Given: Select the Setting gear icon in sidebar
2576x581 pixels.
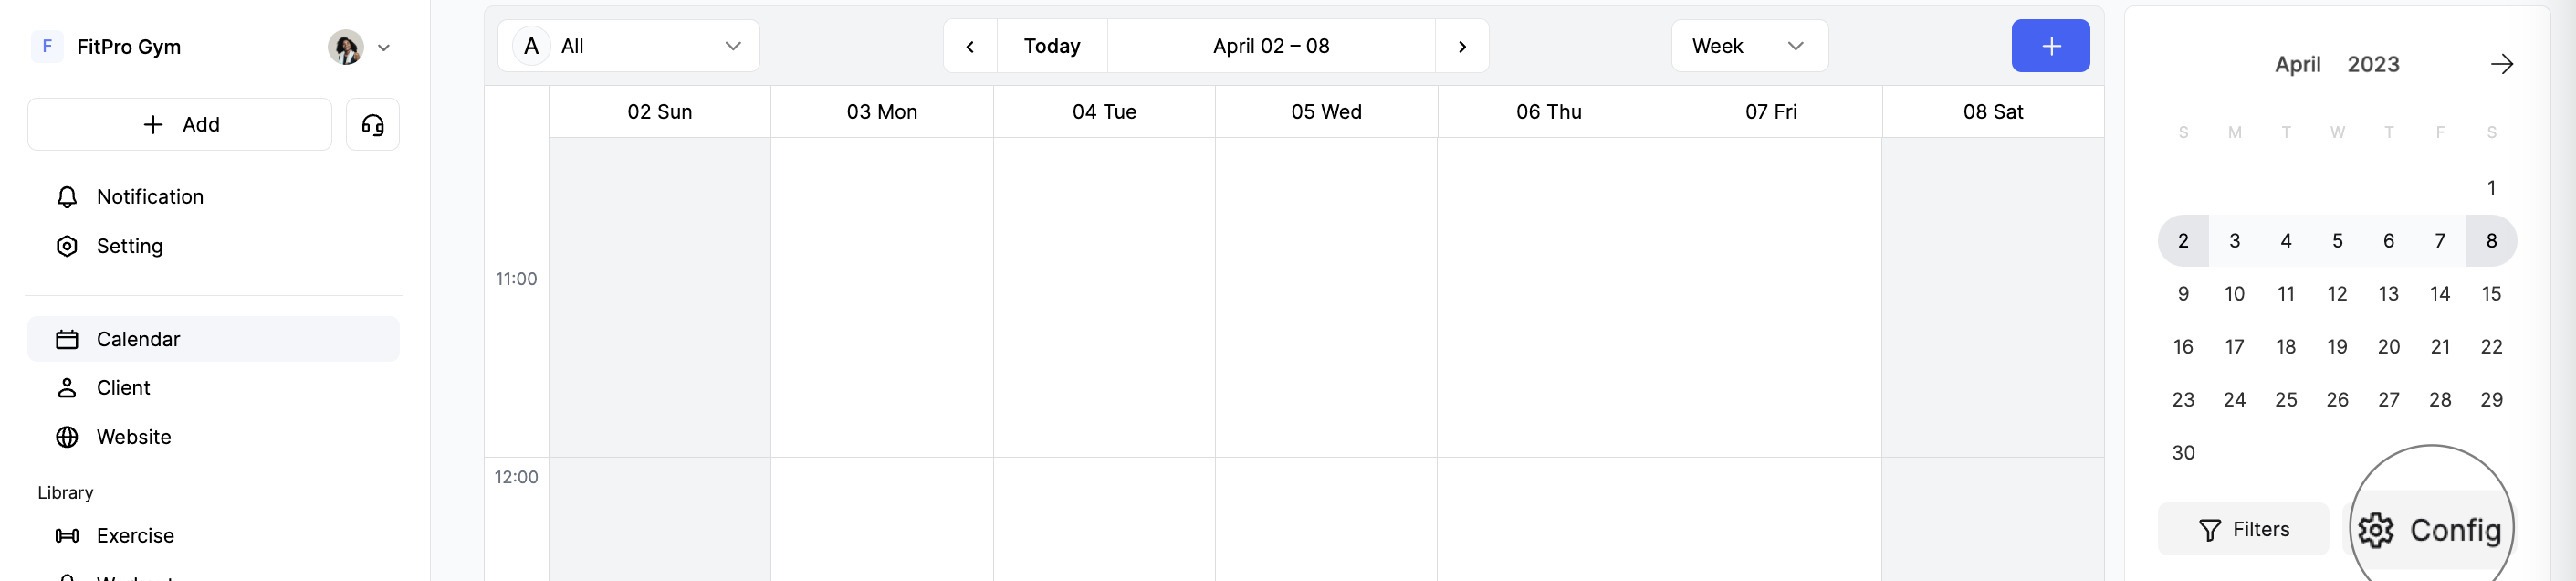Looking at the screenshot, I should (x=66, y=246).
